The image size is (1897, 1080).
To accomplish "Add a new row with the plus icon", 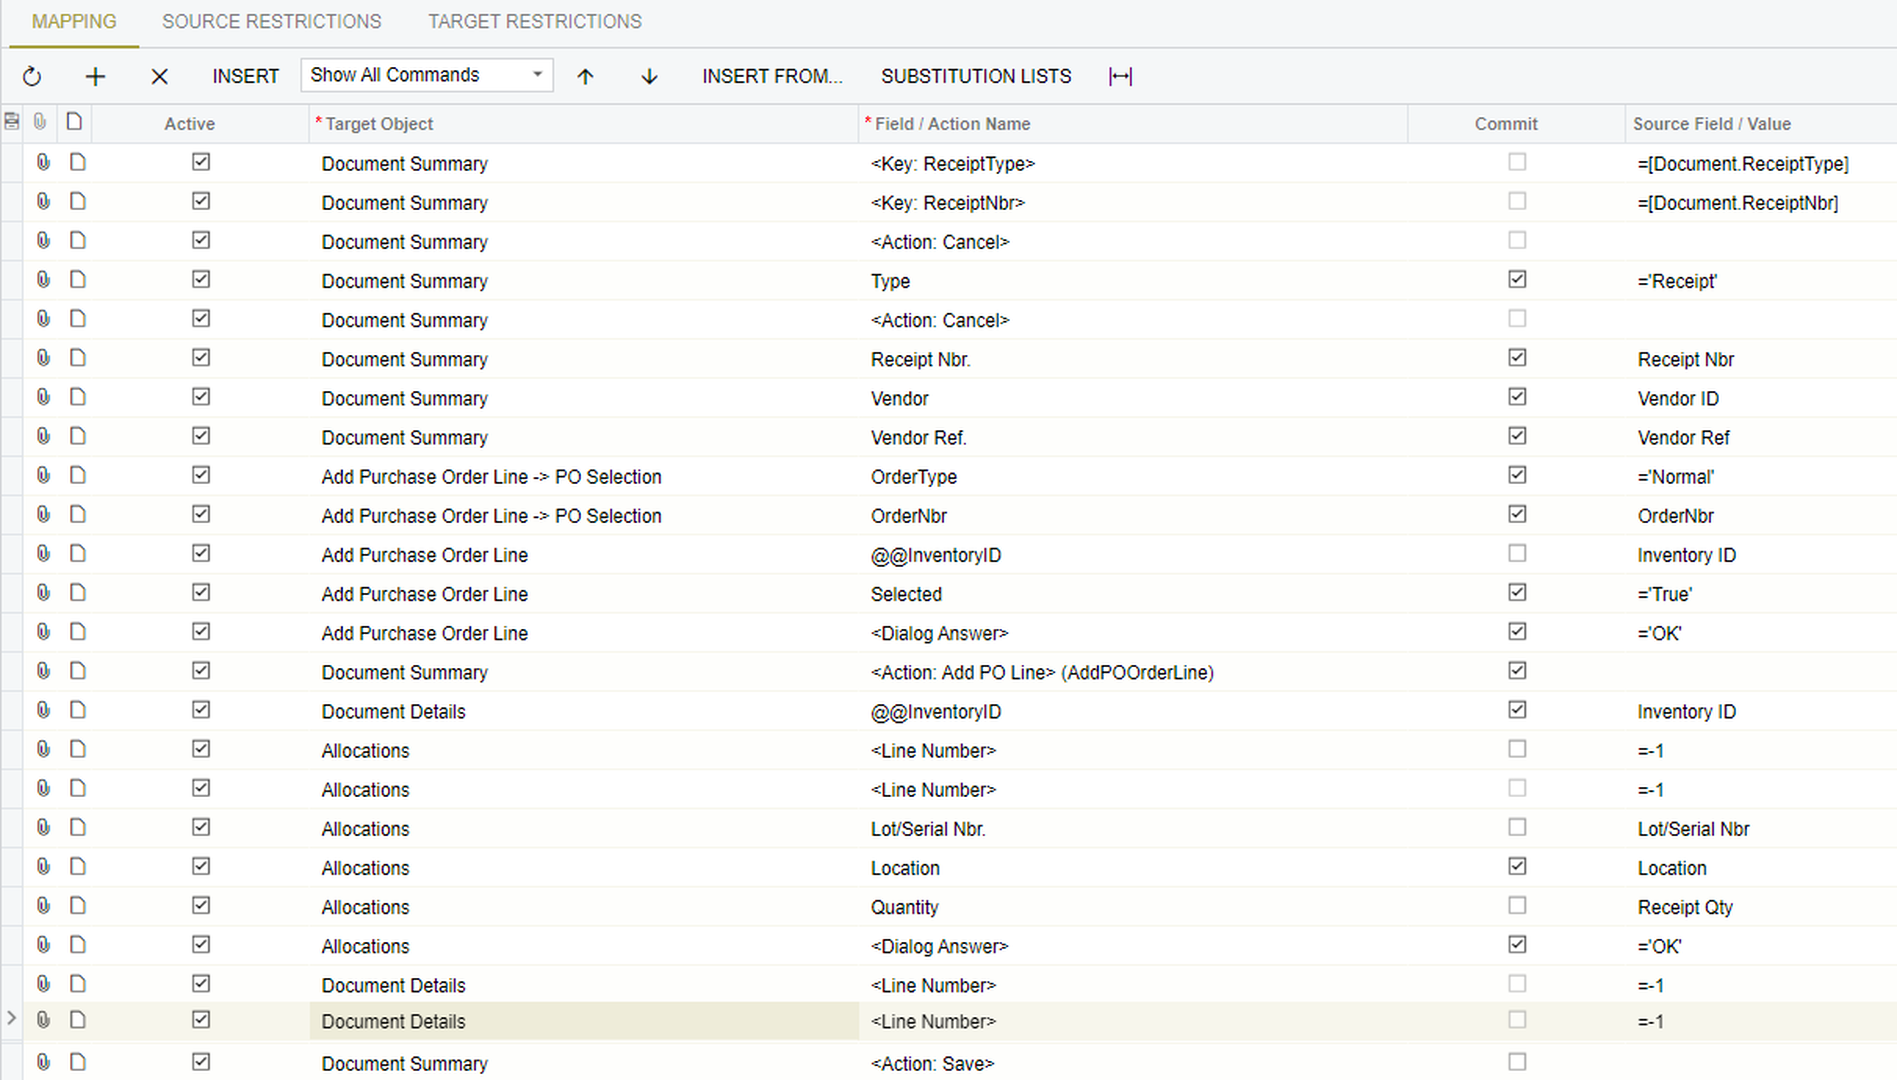I will click(x=95, y=77).
